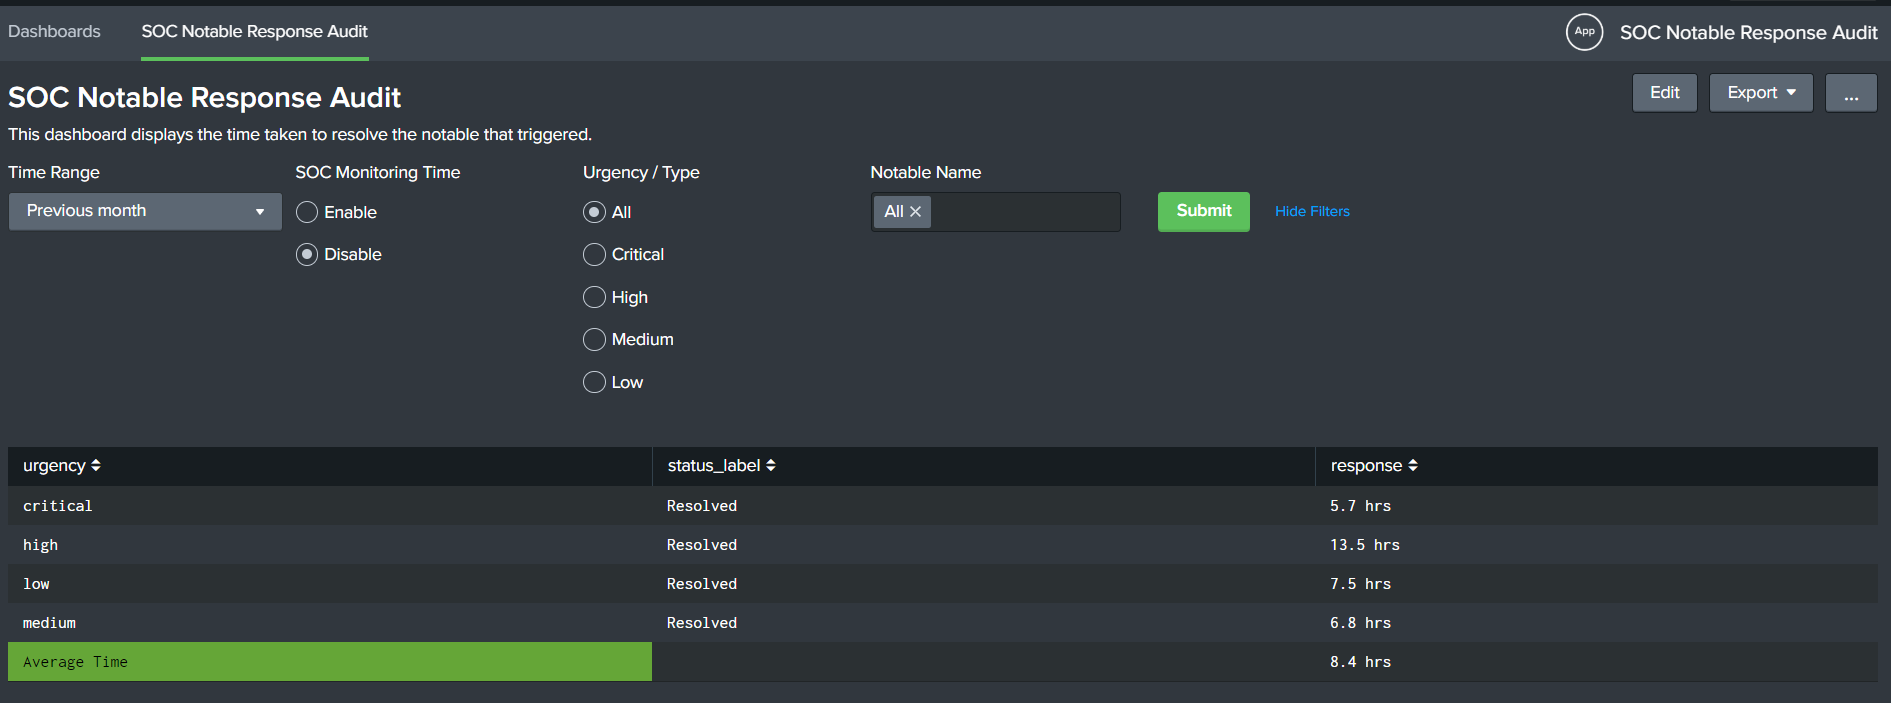Select the Average Time table row
Screen dimensions: 1891x703
tap(329, 661)
